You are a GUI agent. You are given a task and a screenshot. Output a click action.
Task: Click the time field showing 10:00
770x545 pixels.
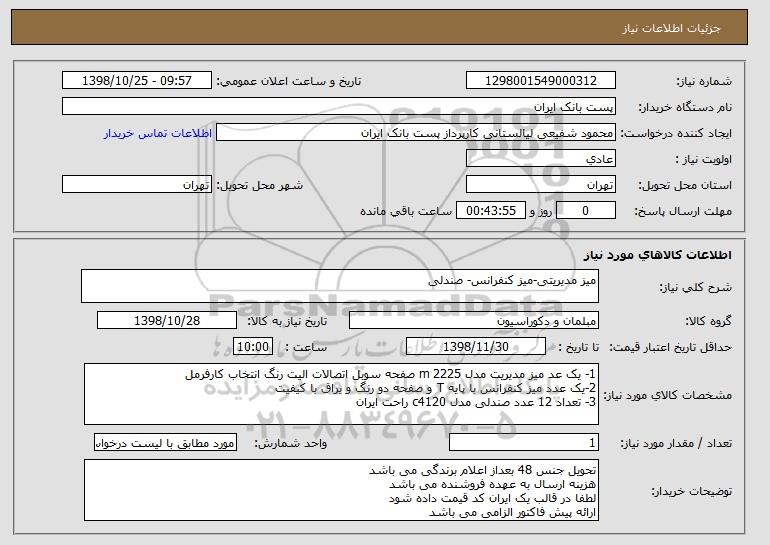coord(253,347)
